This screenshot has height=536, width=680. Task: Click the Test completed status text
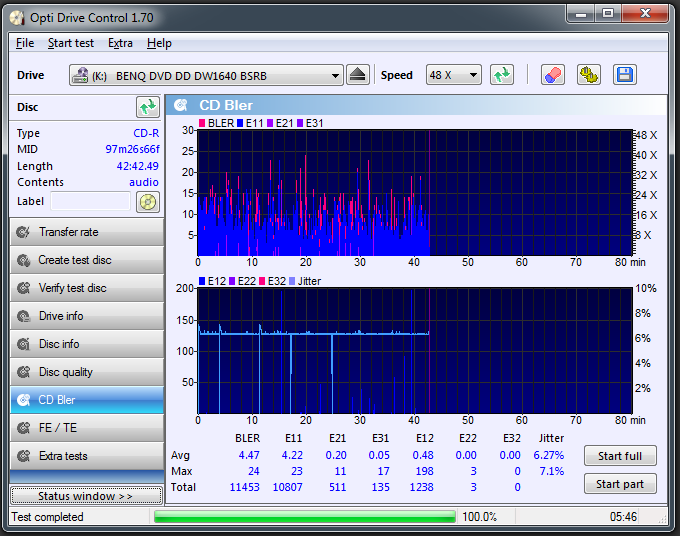click(47, 517)
